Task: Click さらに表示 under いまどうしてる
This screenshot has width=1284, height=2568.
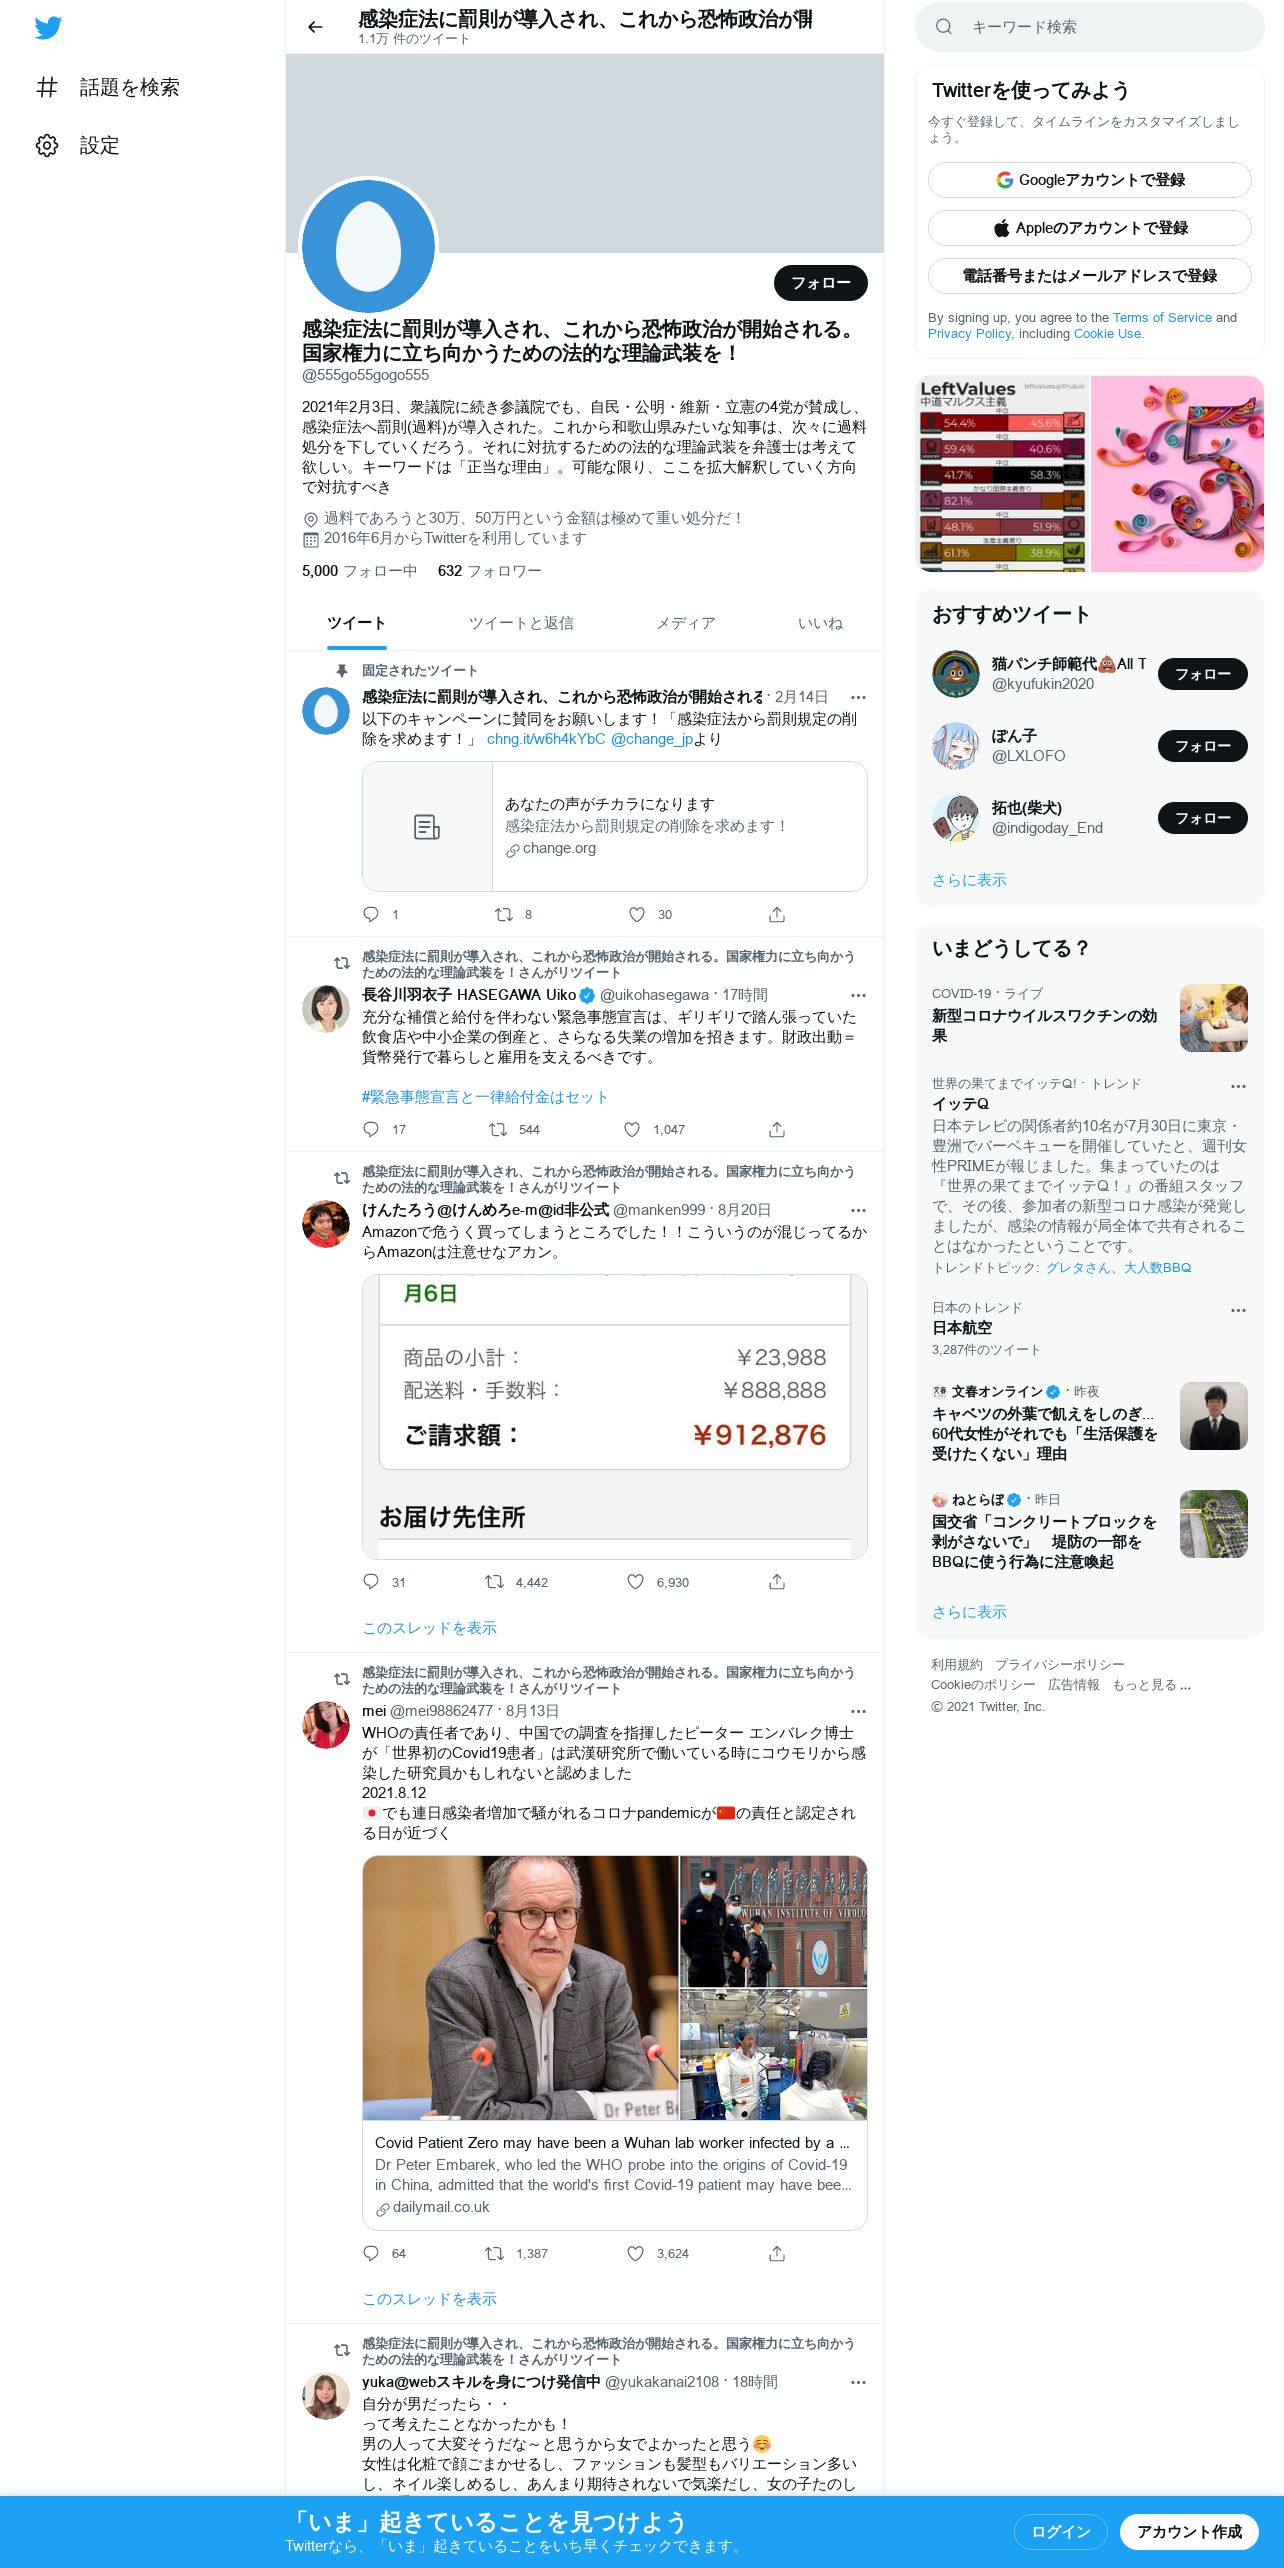Action: point(969,1612)
